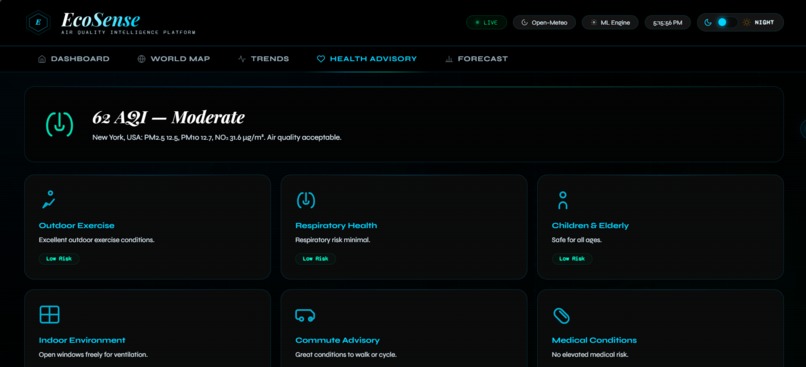Click the lungs icon beside 62 AQI
The image size is (806, 367).
[x=60, y=124]
